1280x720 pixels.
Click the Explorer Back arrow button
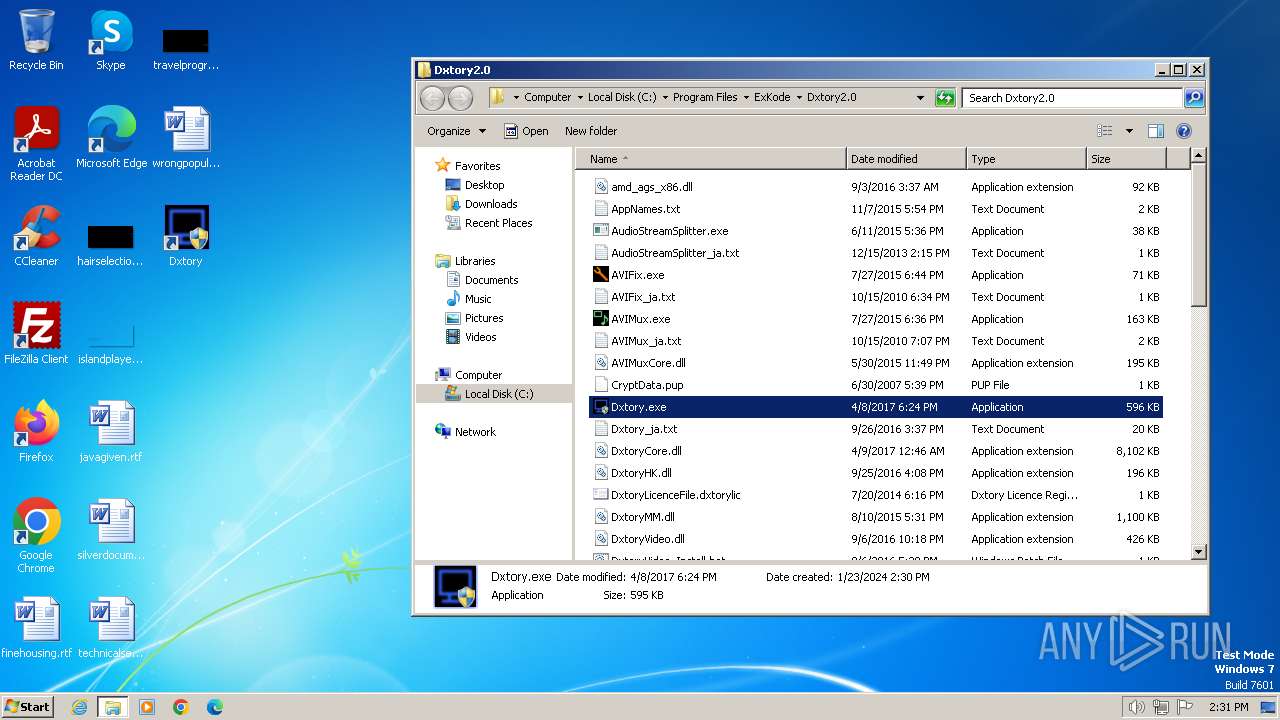pos(432,98)
